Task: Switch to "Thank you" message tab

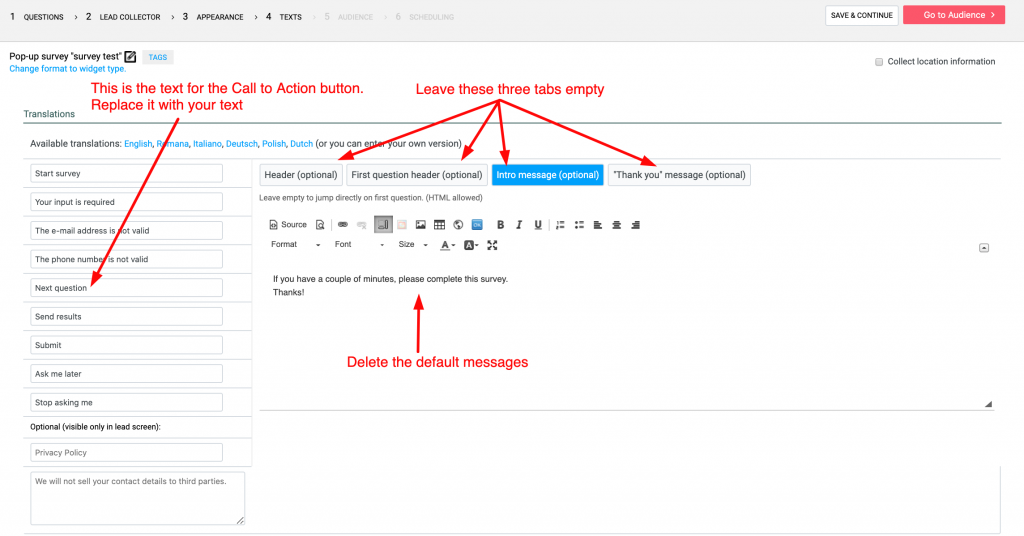Action: [x=679, y=175]
